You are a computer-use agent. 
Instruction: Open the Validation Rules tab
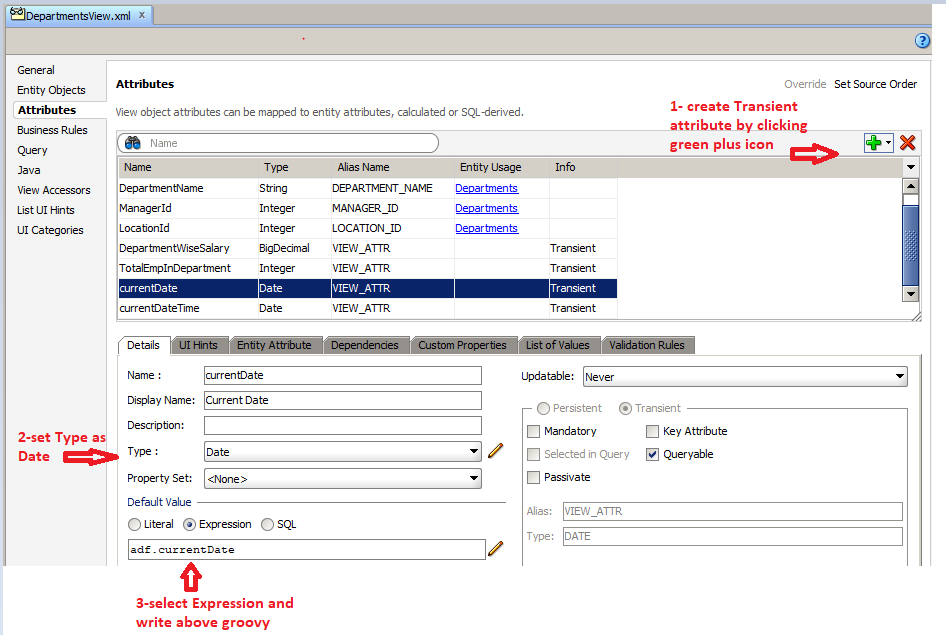pyautogui.click(x=647, y=344)
